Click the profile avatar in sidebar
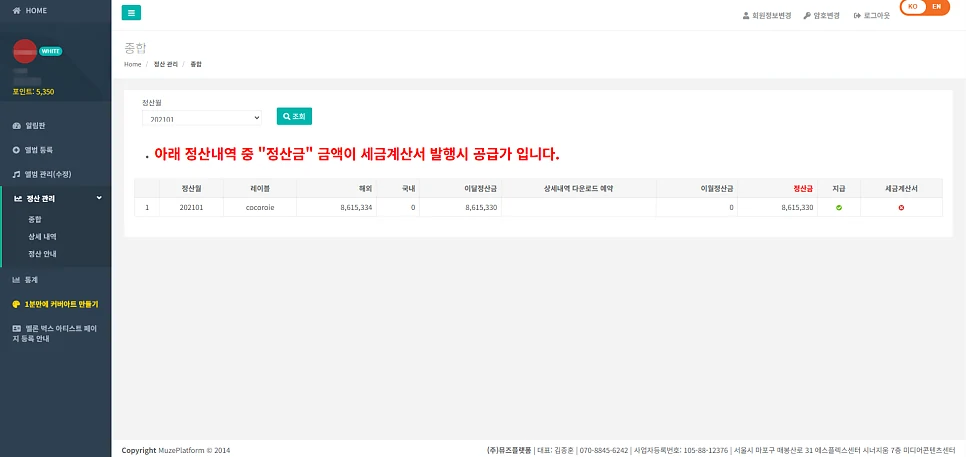Screen dimensions: 966x457 click(25, 51)
